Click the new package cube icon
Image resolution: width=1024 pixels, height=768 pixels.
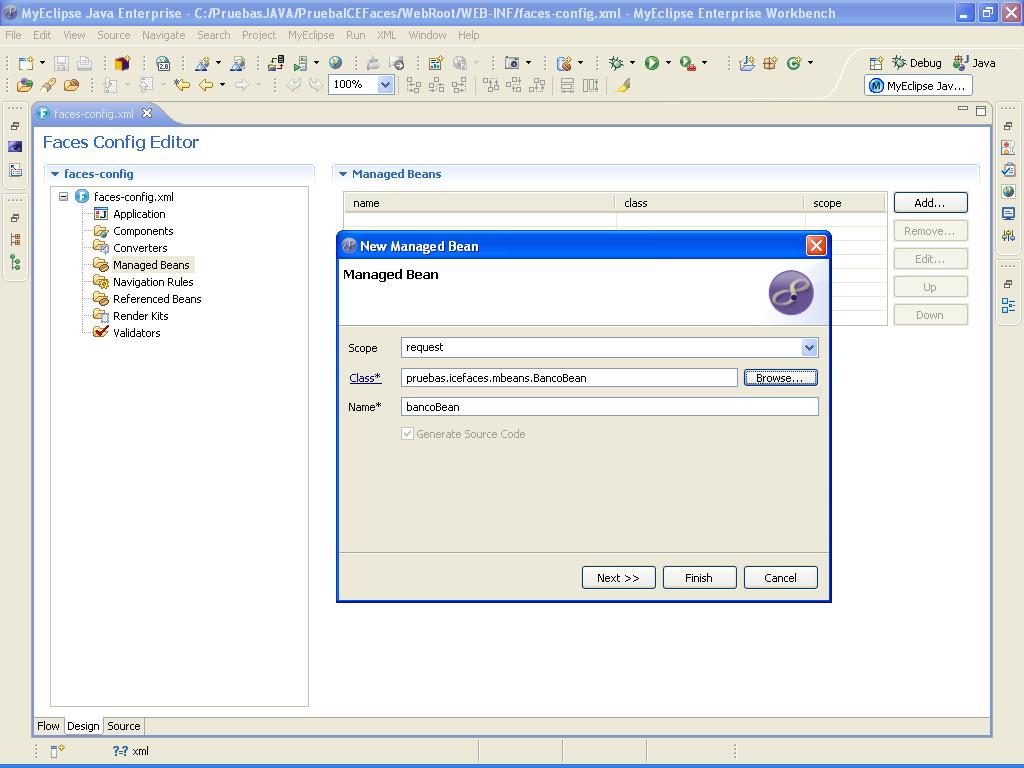click(x=122, y=63)
